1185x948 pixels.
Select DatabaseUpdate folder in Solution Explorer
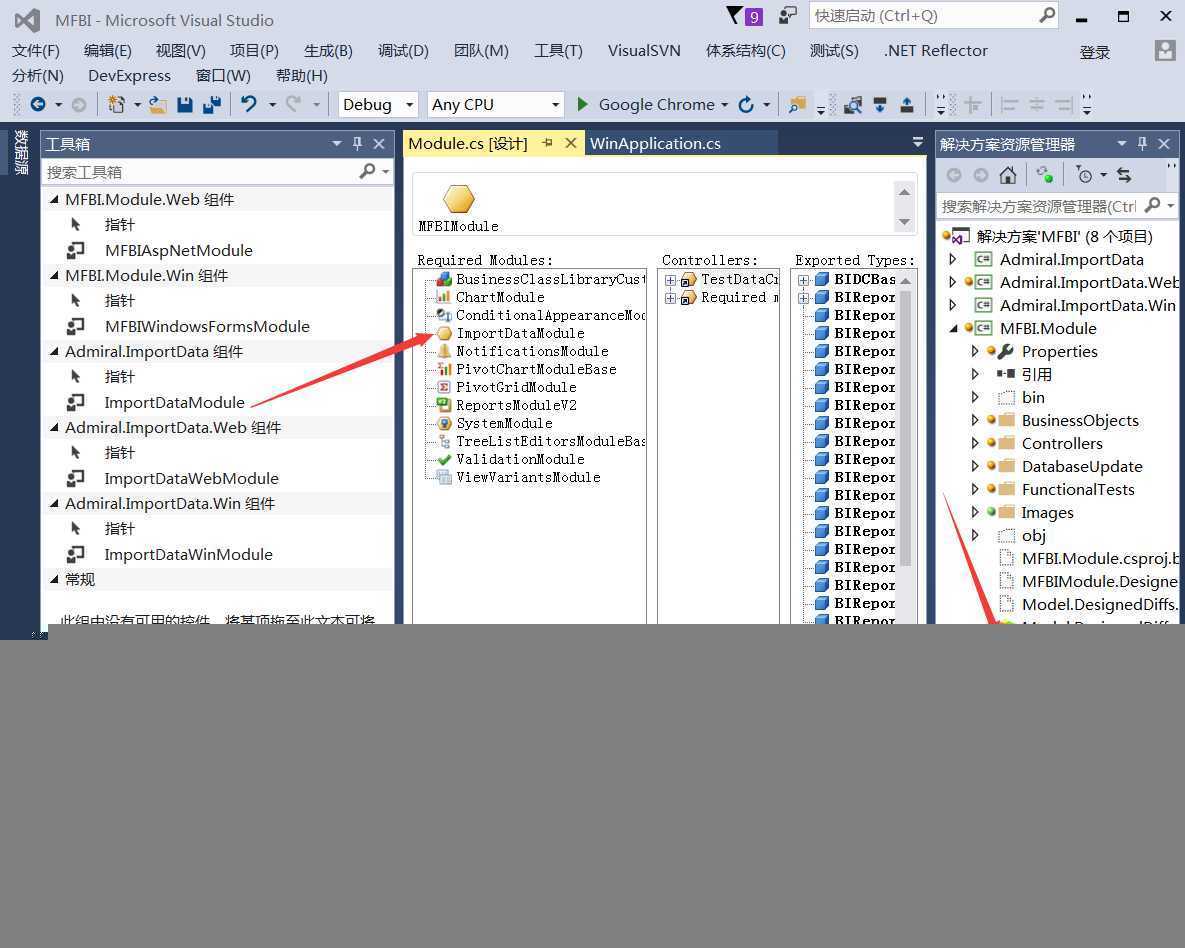(1081, 466)
